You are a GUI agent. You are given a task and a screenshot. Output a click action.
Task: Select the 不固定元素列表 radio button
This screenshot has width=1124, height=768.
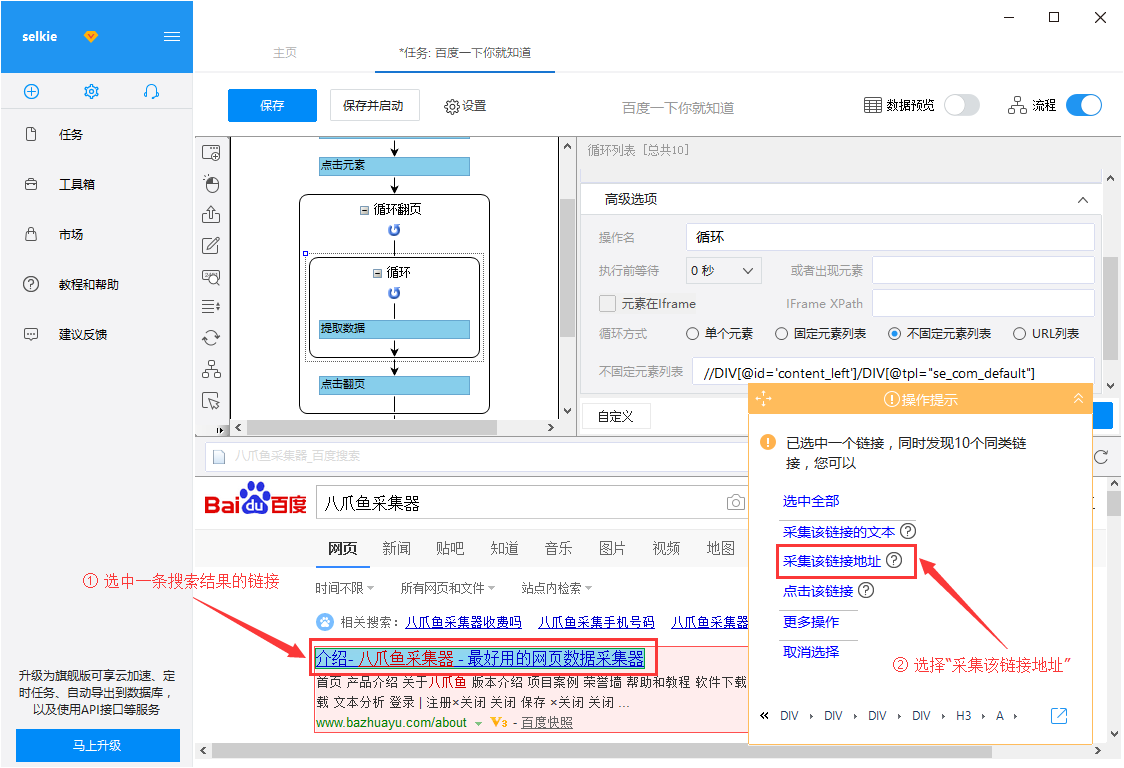894,333
